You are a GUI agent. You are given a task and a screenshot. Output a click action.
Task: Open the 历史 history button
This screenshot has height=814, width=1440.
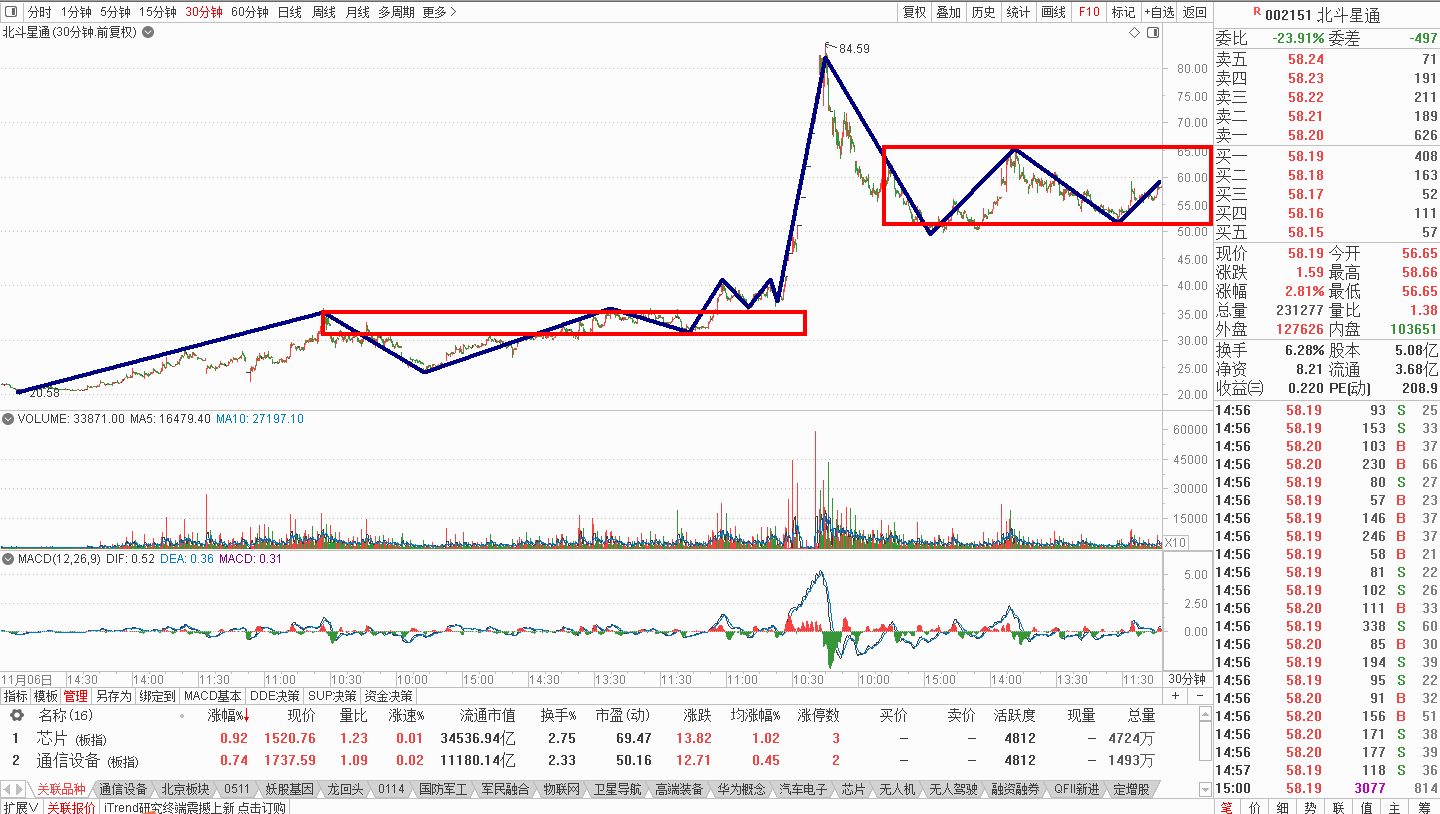coord(983,12)
